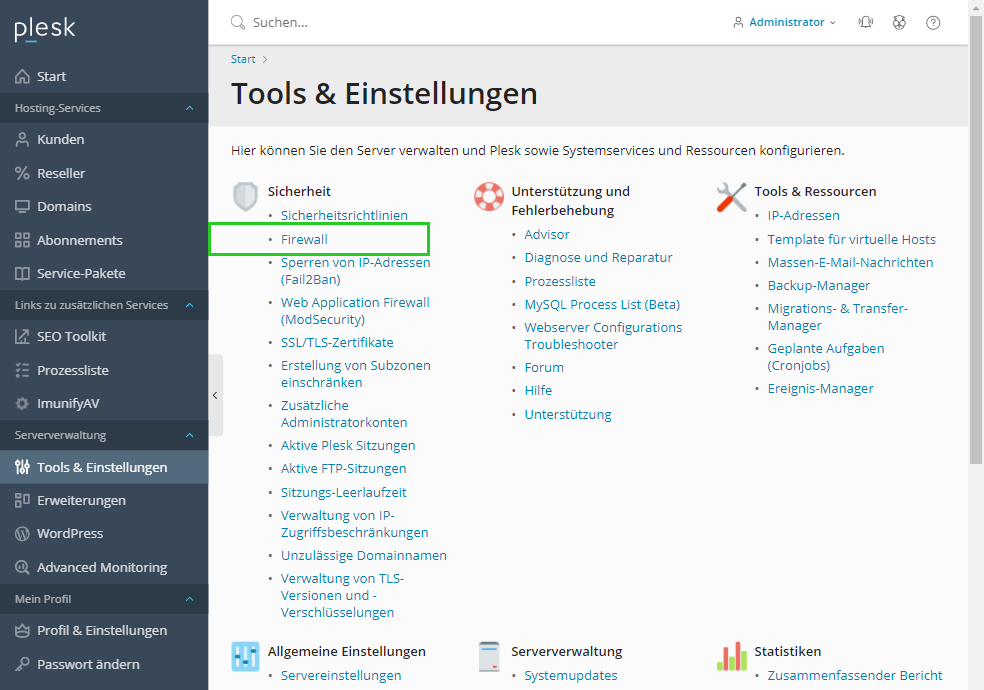The height and width of the screenshot is (690, 984).
Task: Open notifications bell icon
Action: coord(866,23)
